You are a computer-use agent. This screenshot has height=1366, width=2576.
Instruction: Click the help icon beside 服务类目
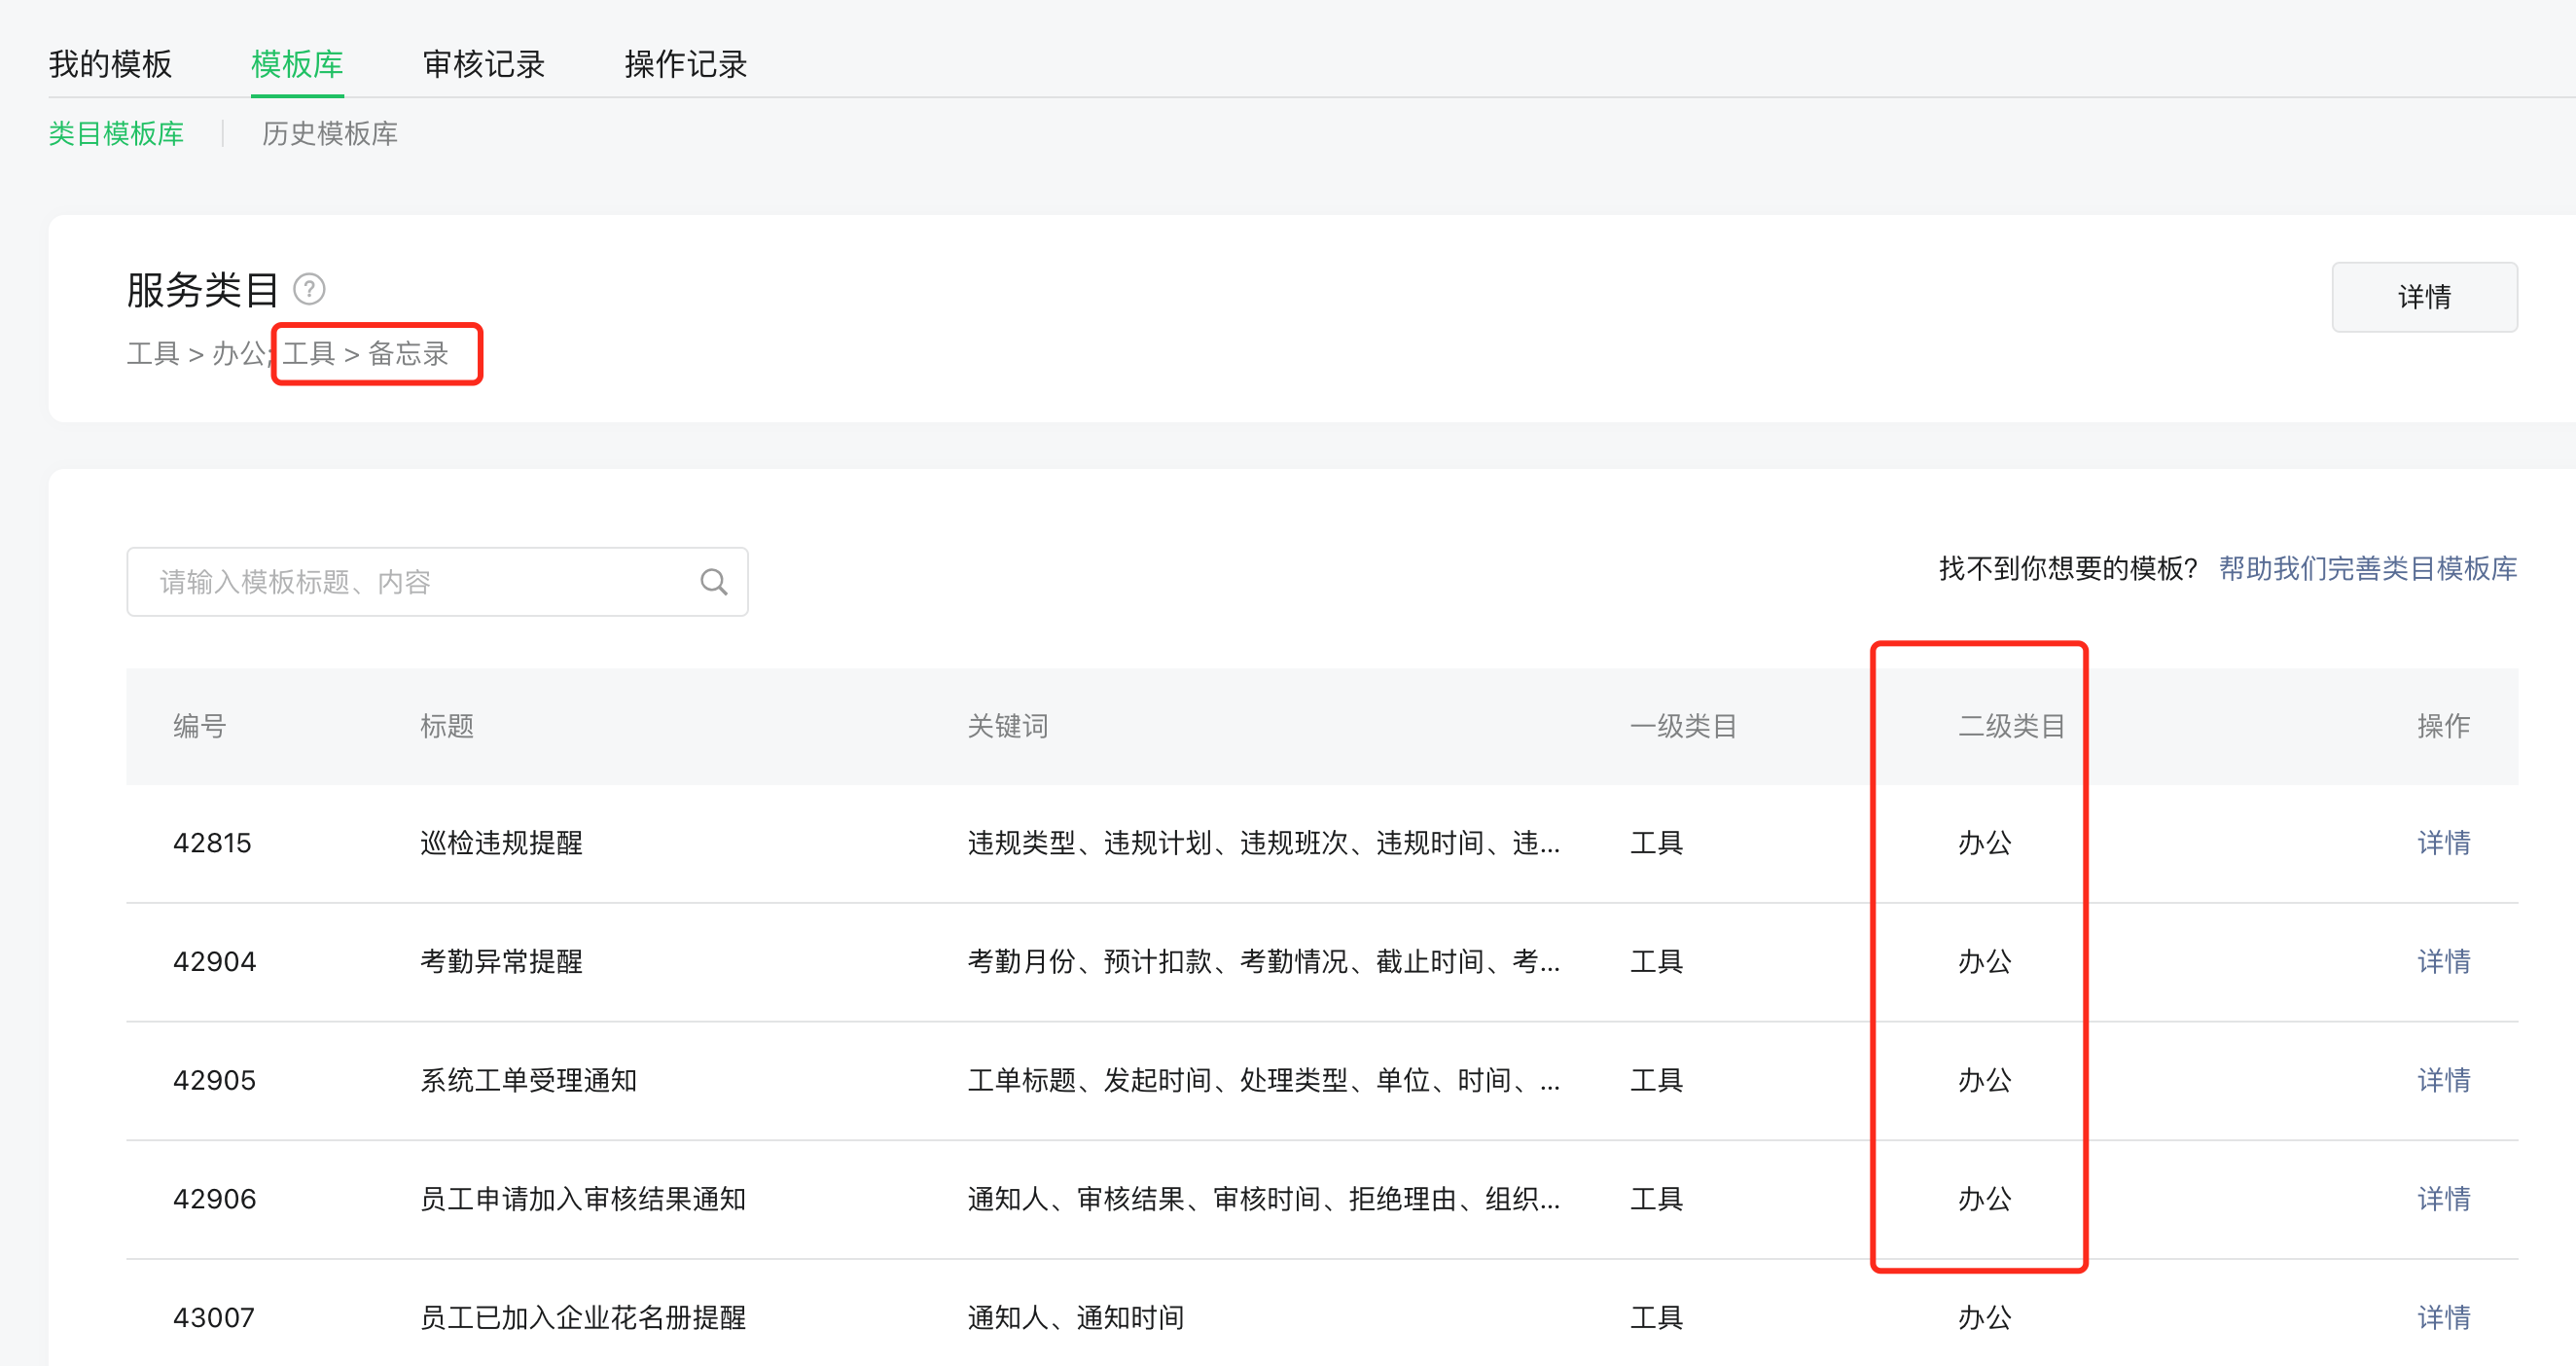tap(309, 290)
